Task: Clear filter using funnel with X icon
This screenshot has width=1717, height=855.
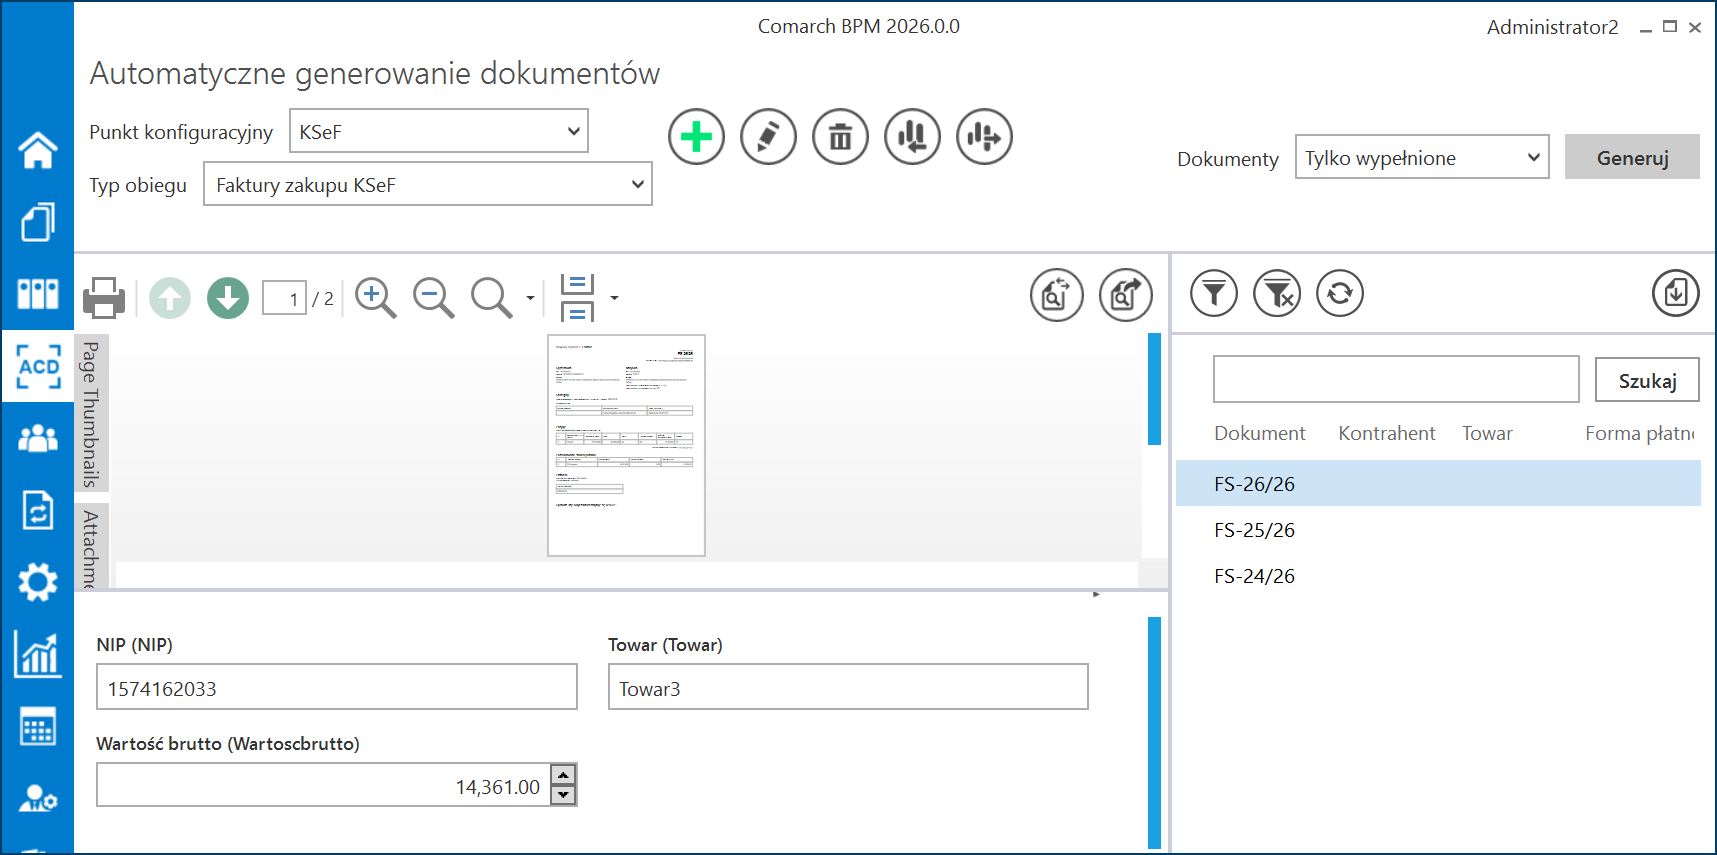Action: (1277, 294)
